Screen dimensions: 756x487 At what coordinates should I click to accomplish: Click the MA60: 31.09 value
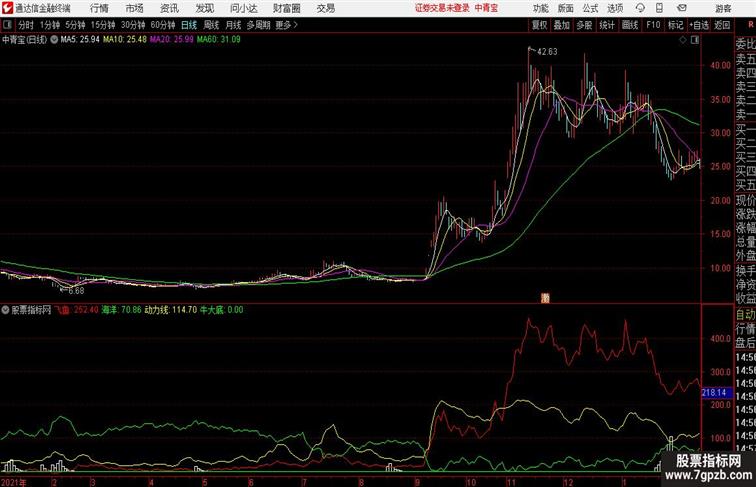(x=218, y=40)
